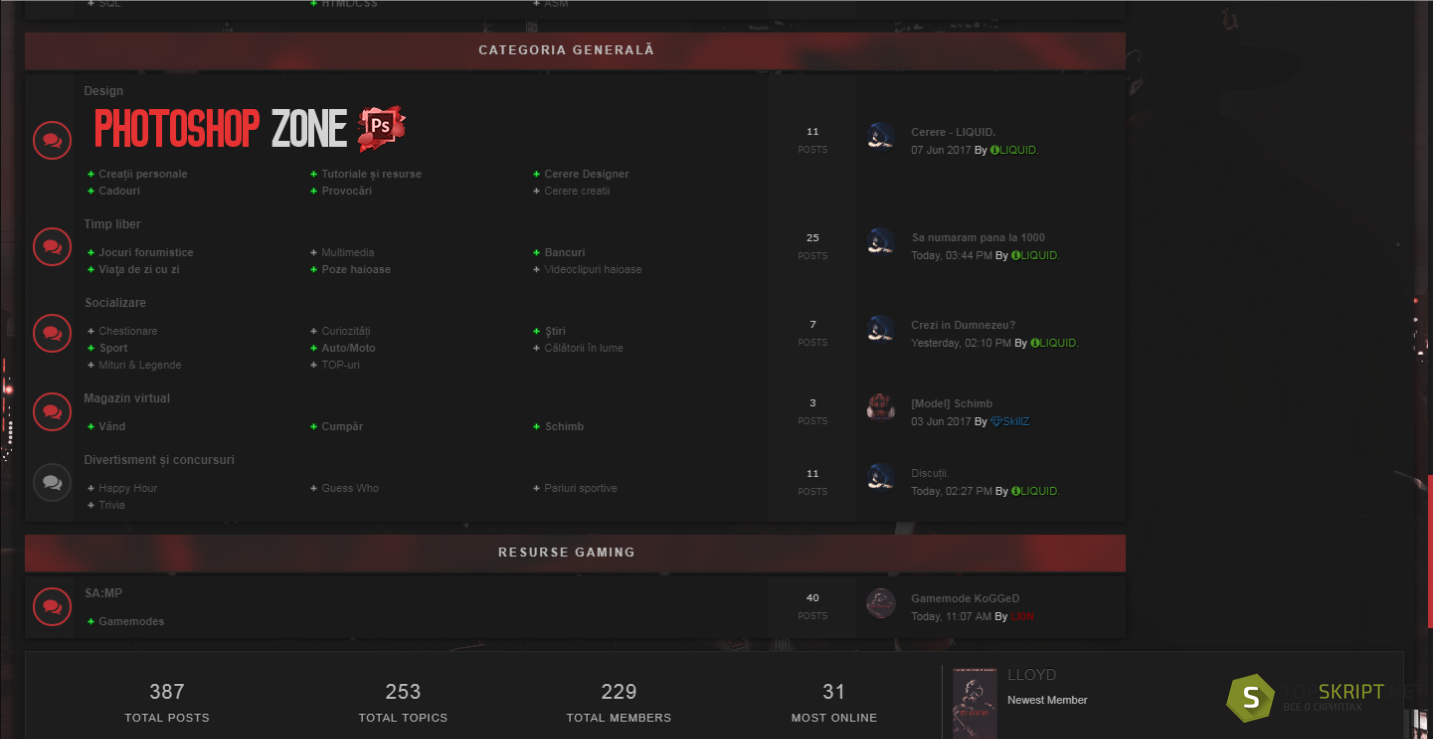
Task: Open the Photoshop Zone banner image
Action: (x=250, y=129)
